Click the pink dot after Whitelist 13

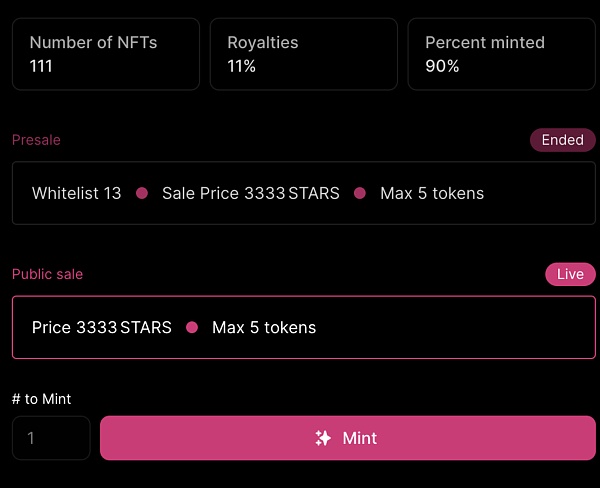pos(142,193)
